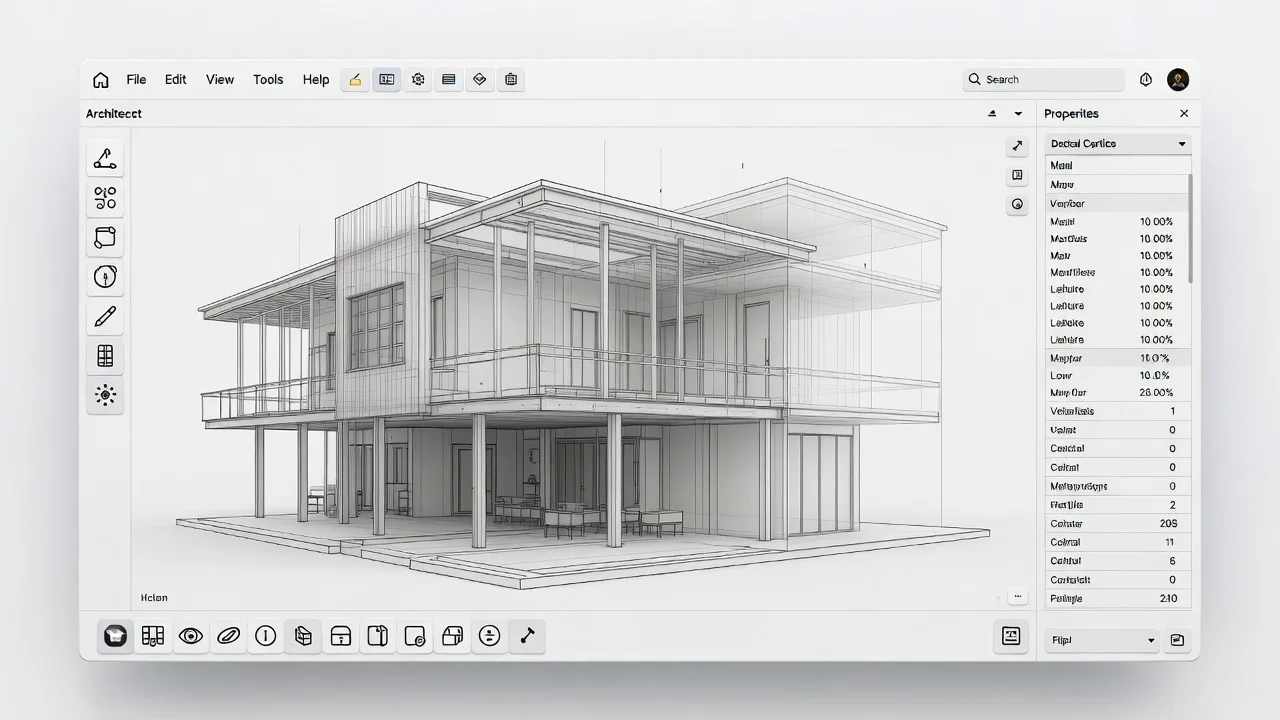Activate the clock-style rotation tool in the sidebar
The height and width of the screenshot is (720, 1280).
pyautogui.click(x=105, y=277)
